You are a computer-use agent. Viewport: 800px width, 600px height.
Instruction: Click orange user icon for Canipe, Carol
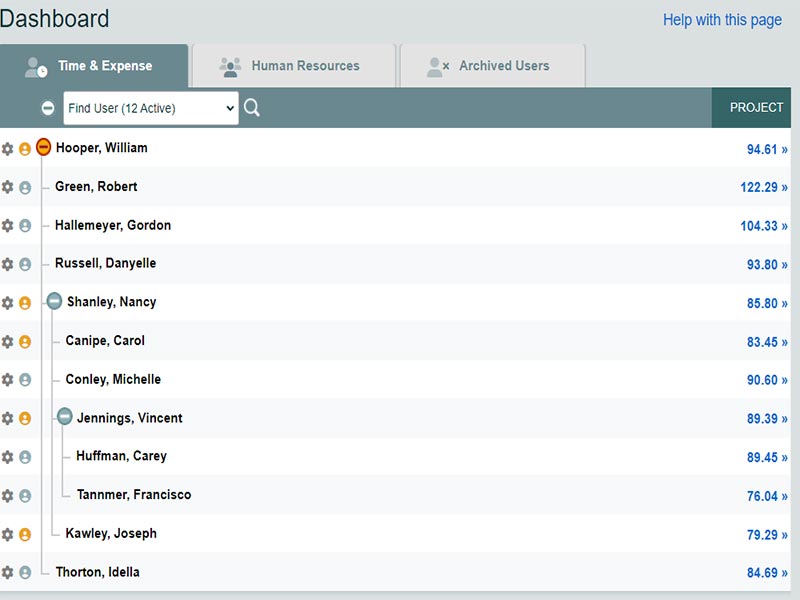coord(25,342)
